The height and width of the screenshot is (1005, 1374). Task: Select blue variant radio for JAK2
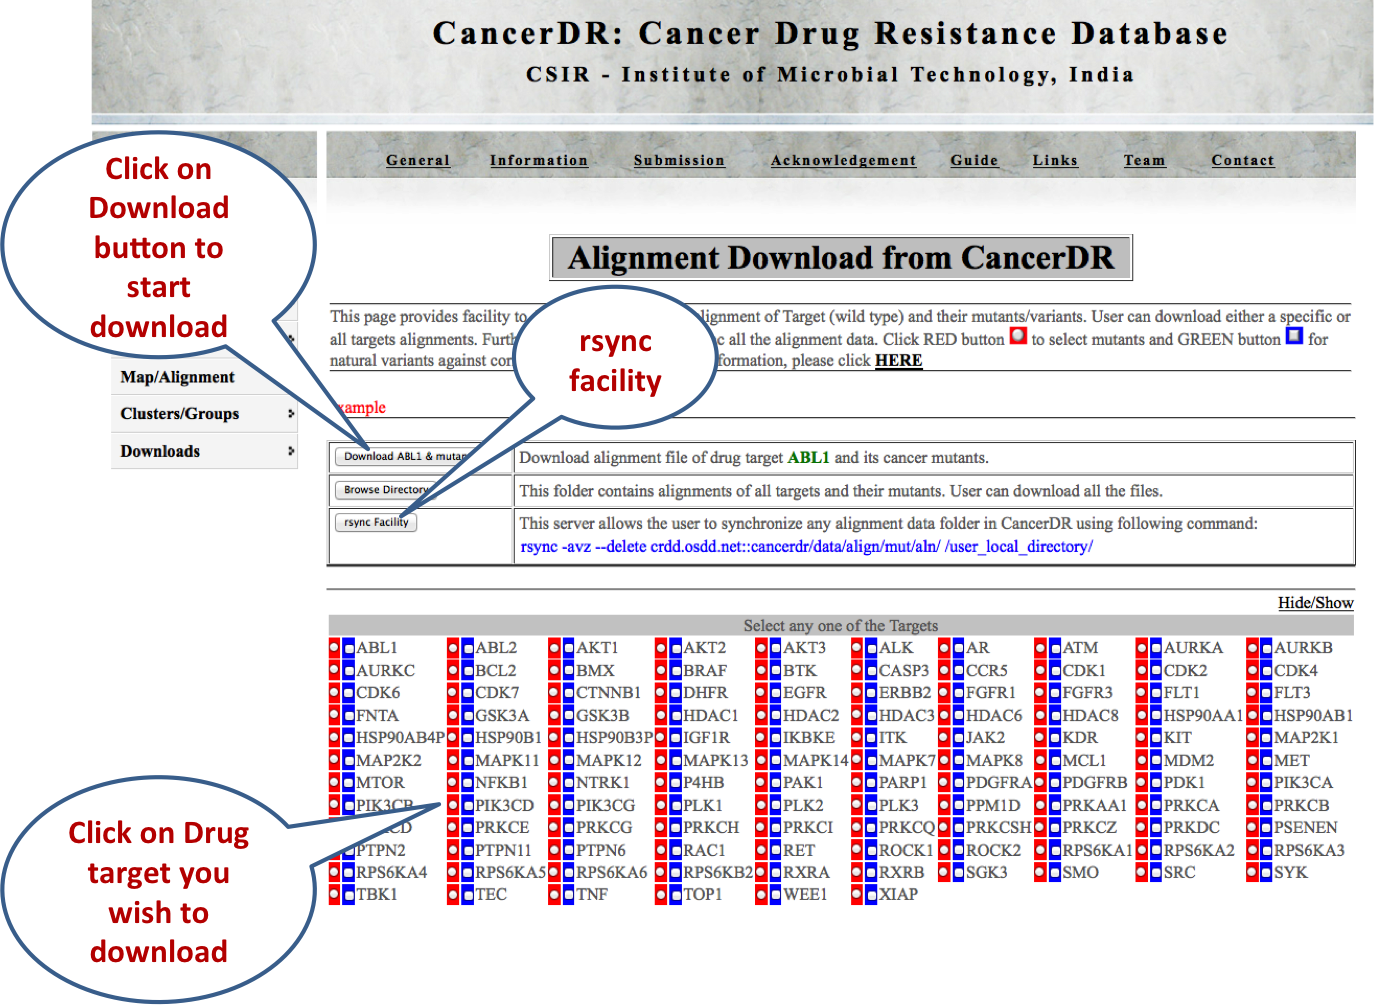pyautogui.click(x=958, y=738)
